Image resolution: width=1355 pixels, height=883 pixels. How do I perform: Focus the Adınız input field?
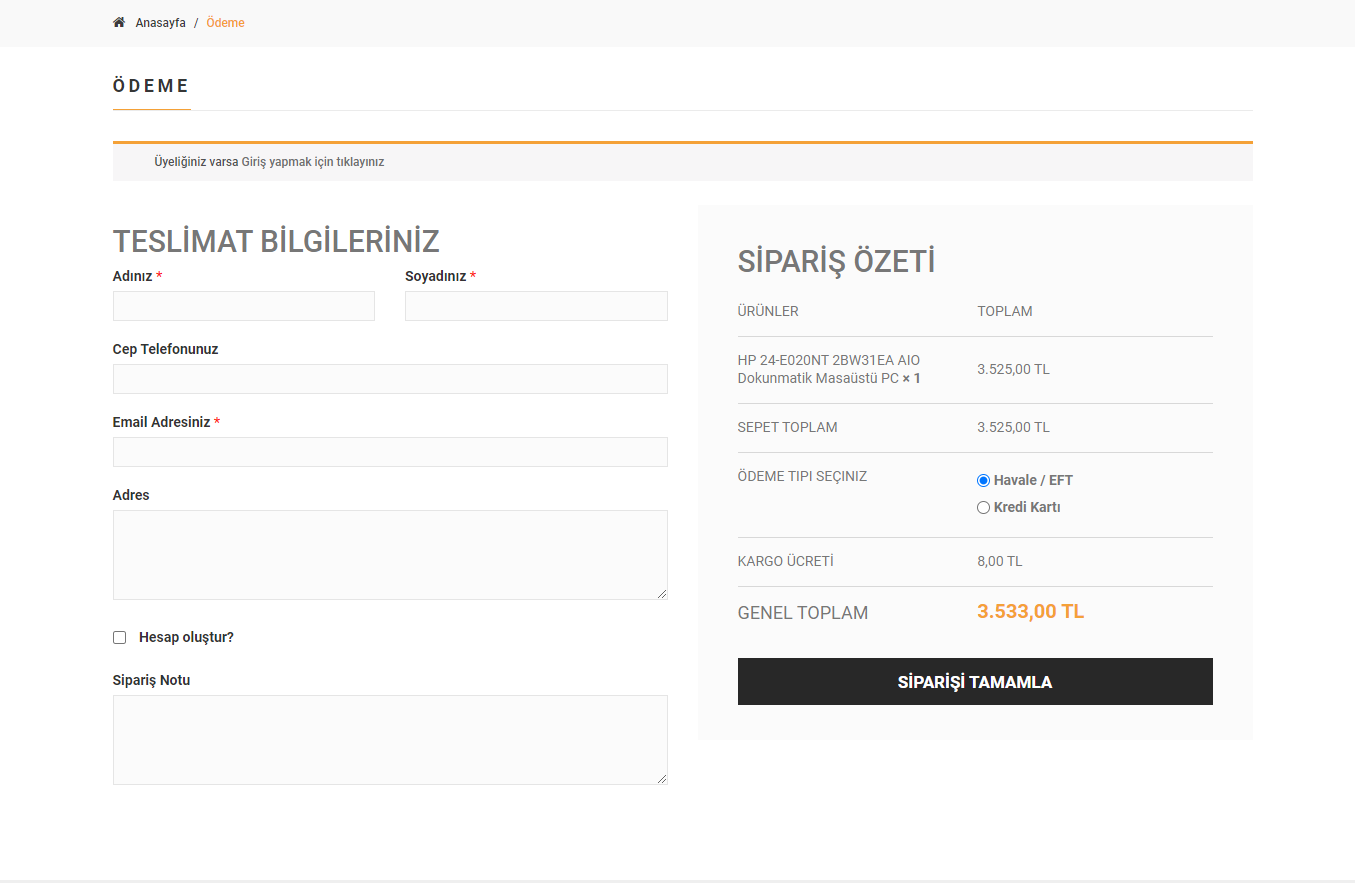244,306
